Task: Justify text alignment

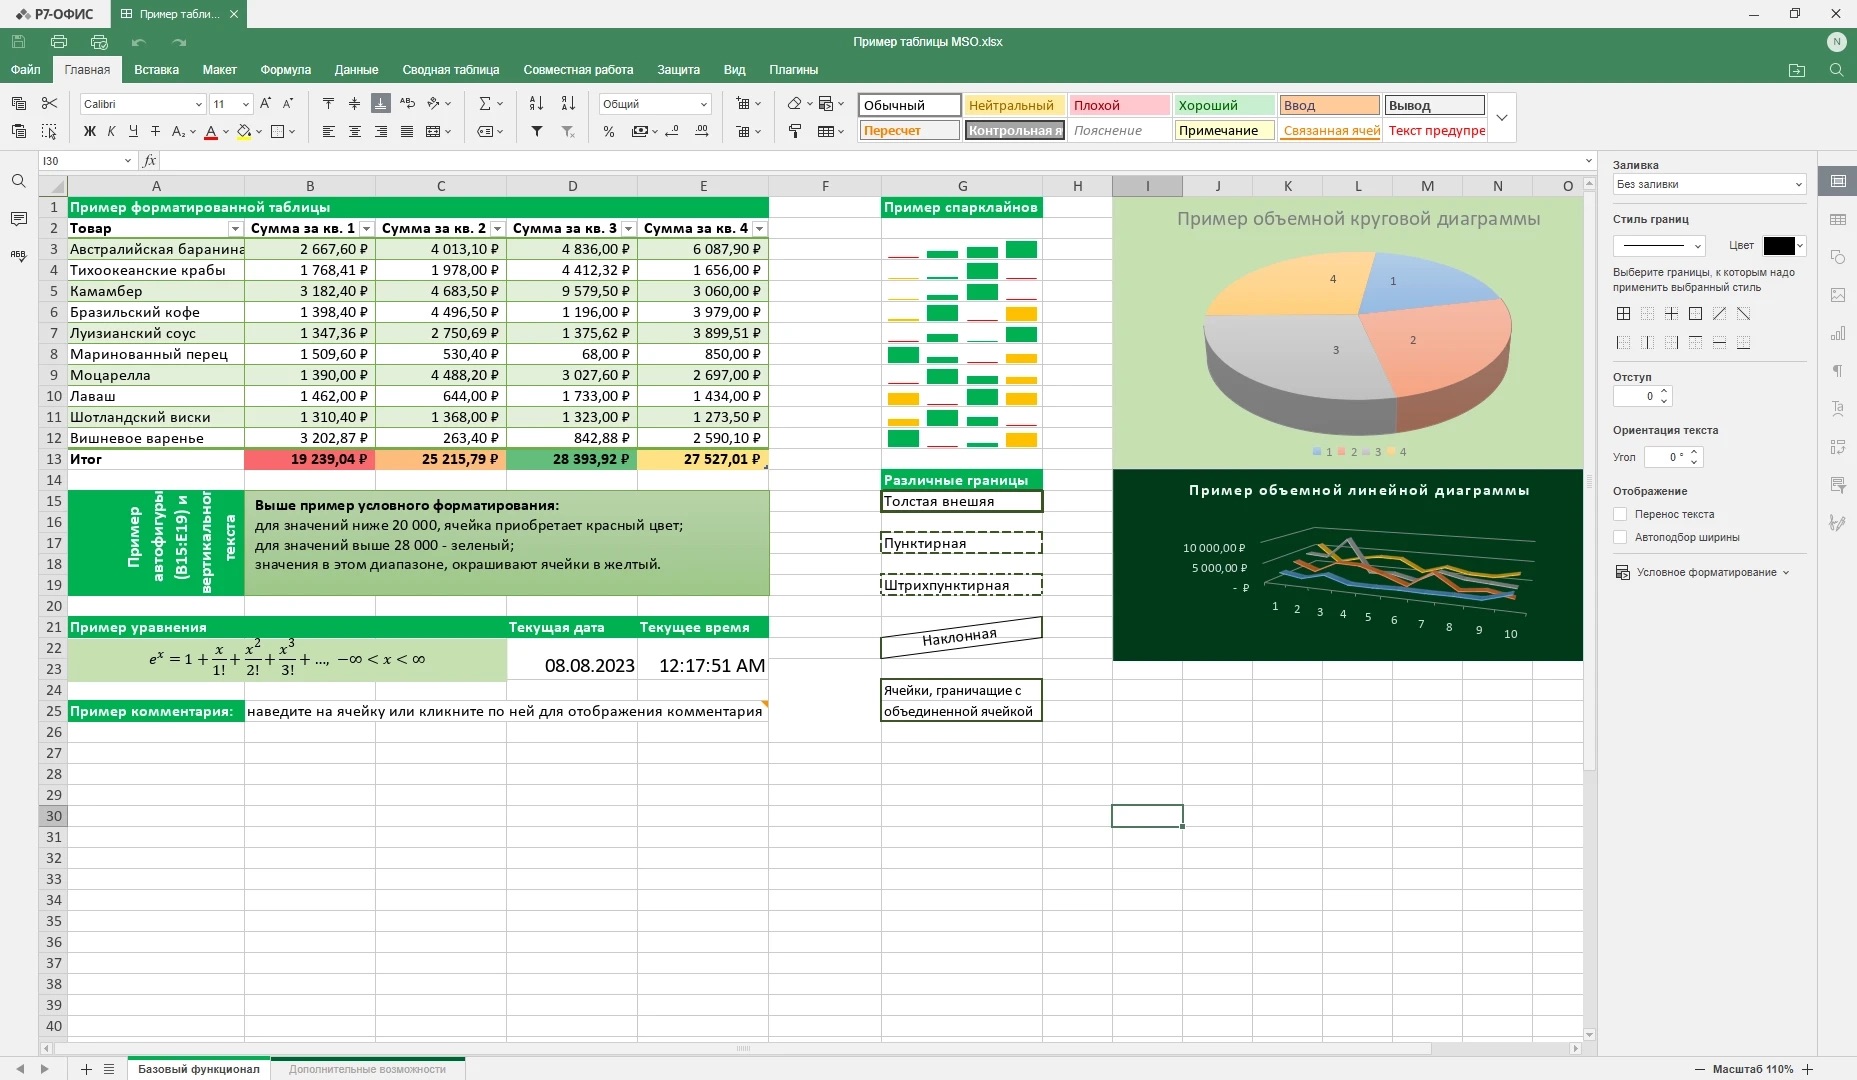Action: click(407, 131)
